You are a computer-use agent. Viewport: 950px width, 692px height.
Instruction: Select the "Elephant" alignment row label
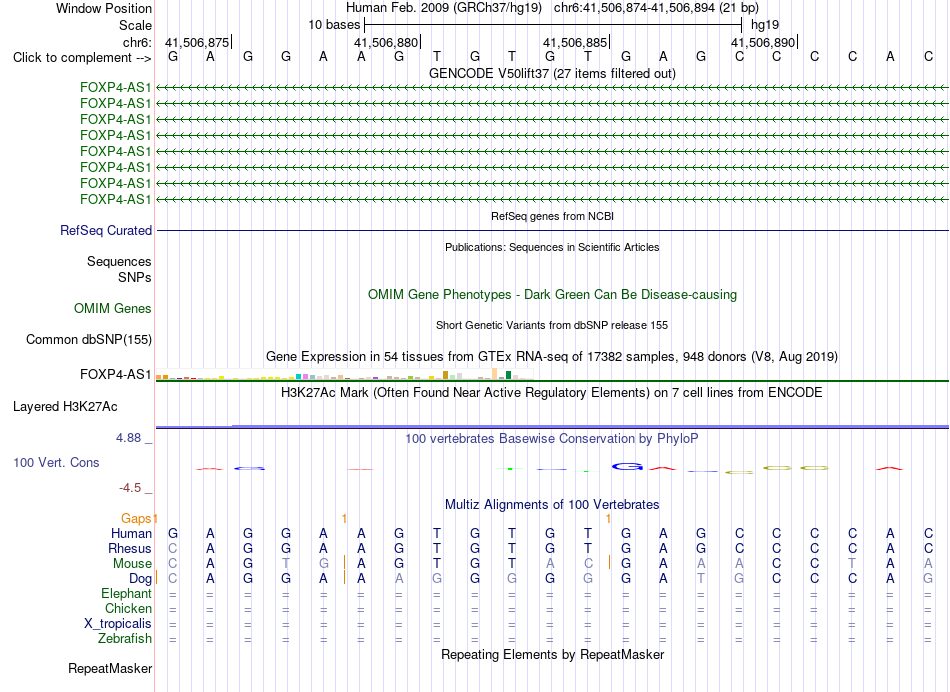pyautogui.click(x=127, y=594)
